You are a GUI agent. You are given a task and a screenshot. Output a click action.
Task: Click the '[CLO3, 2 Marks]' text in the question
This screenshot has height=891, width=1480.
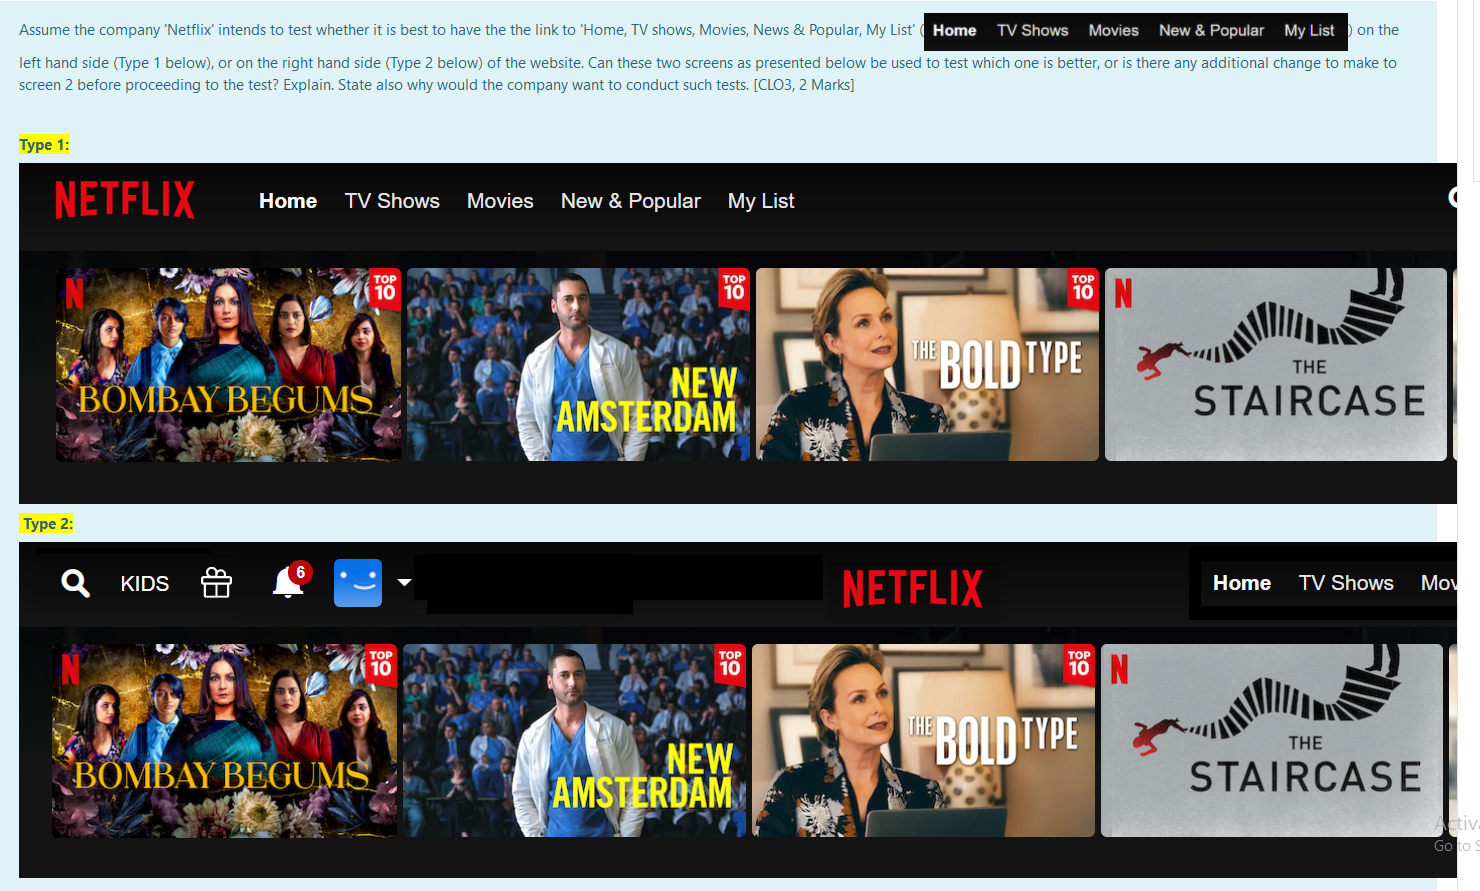click(804, 85)
